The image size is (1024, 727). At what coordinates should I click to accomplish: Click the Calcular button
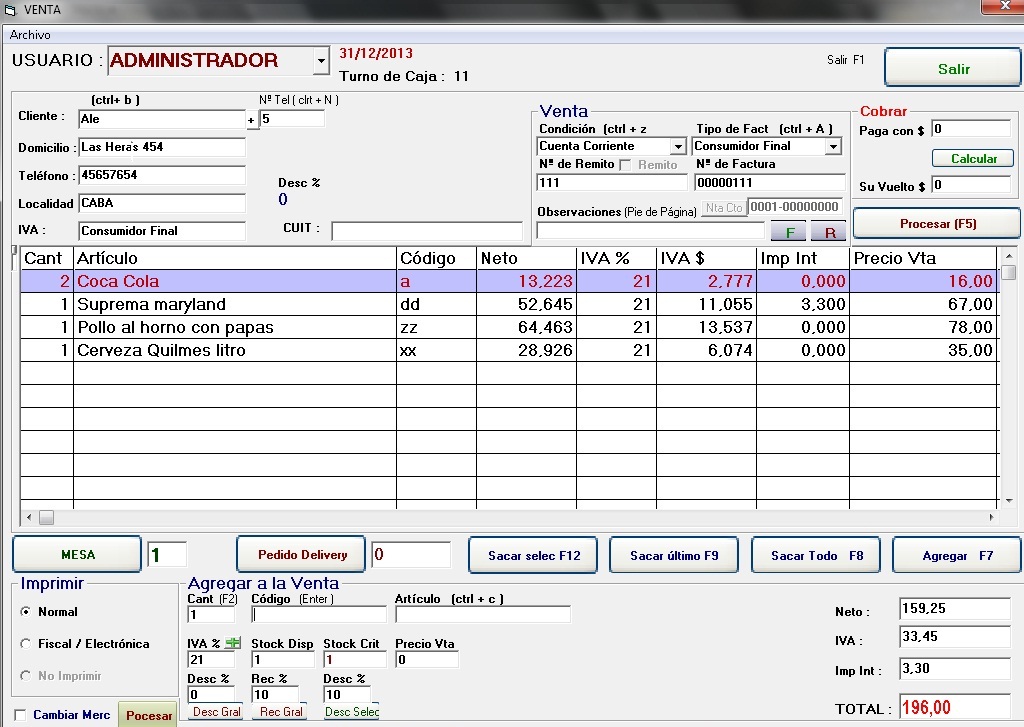pyautogui.click(x=973, y=158)
